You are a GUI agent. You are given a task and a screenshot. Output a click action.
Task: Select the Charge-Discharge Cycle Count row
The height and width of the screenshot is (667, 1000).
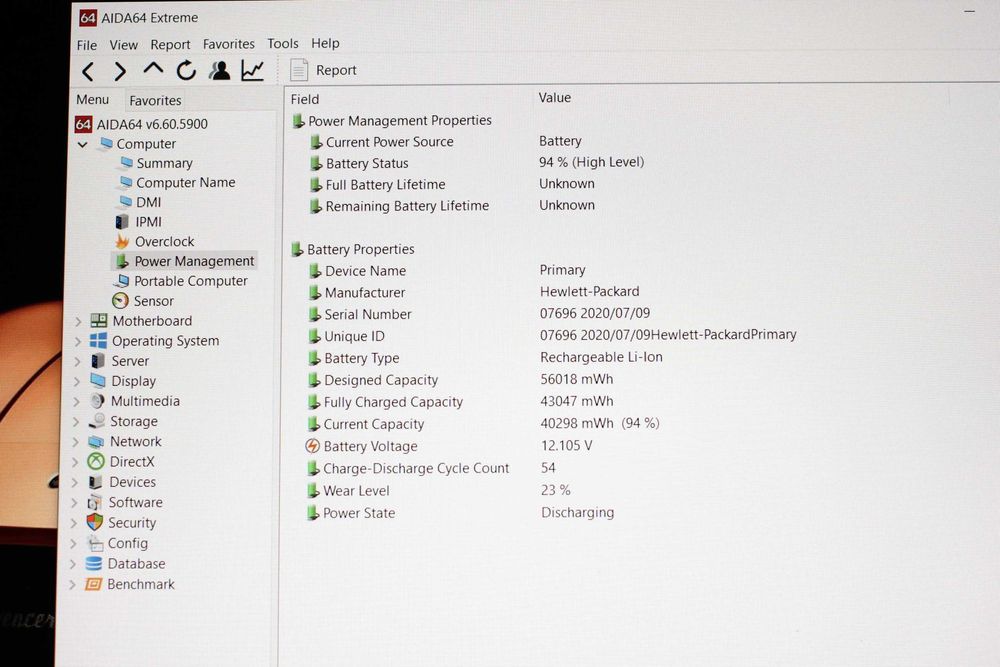pyautogui.click(x=408, y=469)
